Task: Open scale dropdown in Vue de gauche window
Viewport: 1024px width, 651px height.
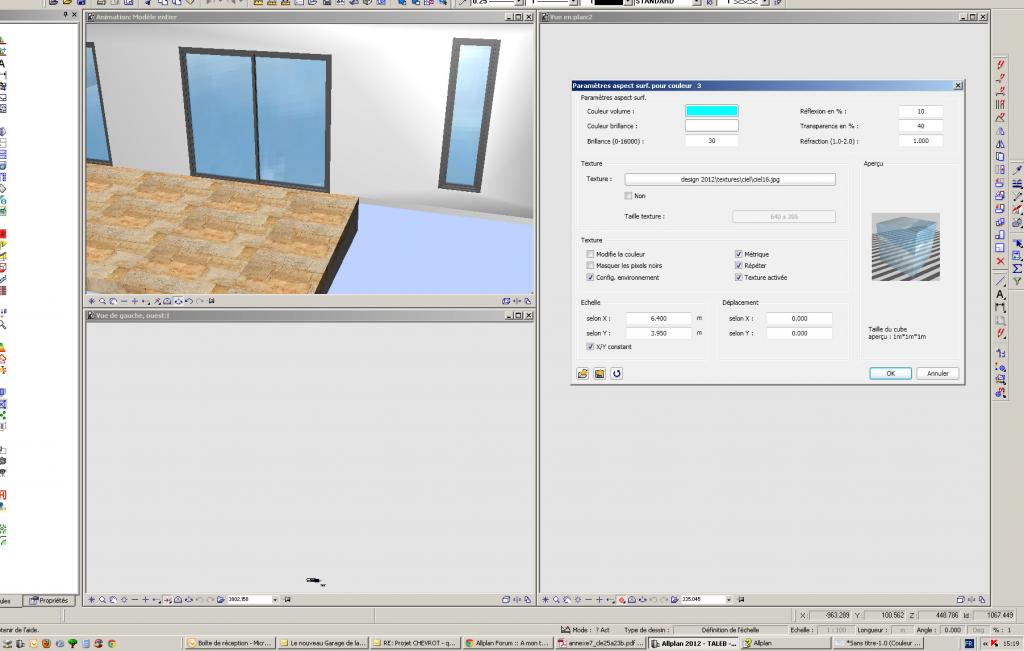Action: point(275,599)
